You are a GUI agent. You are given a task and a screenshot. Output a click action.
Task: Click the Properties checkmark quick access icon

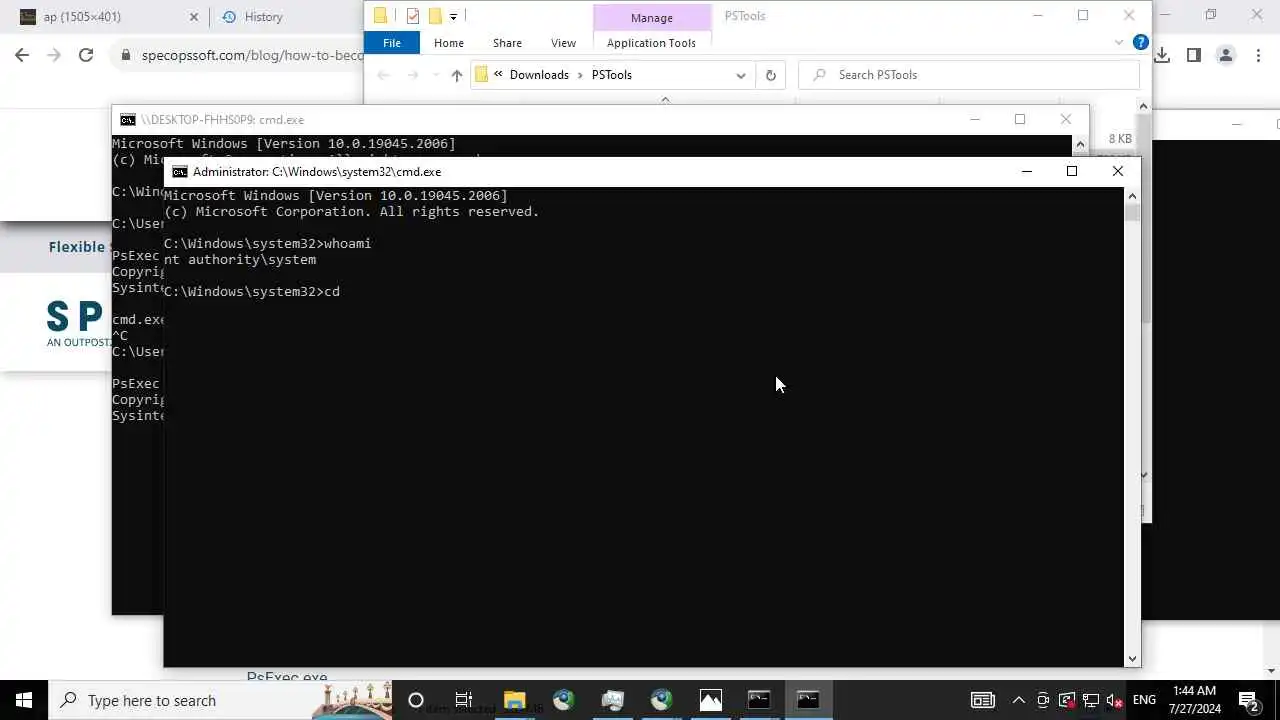412,16
